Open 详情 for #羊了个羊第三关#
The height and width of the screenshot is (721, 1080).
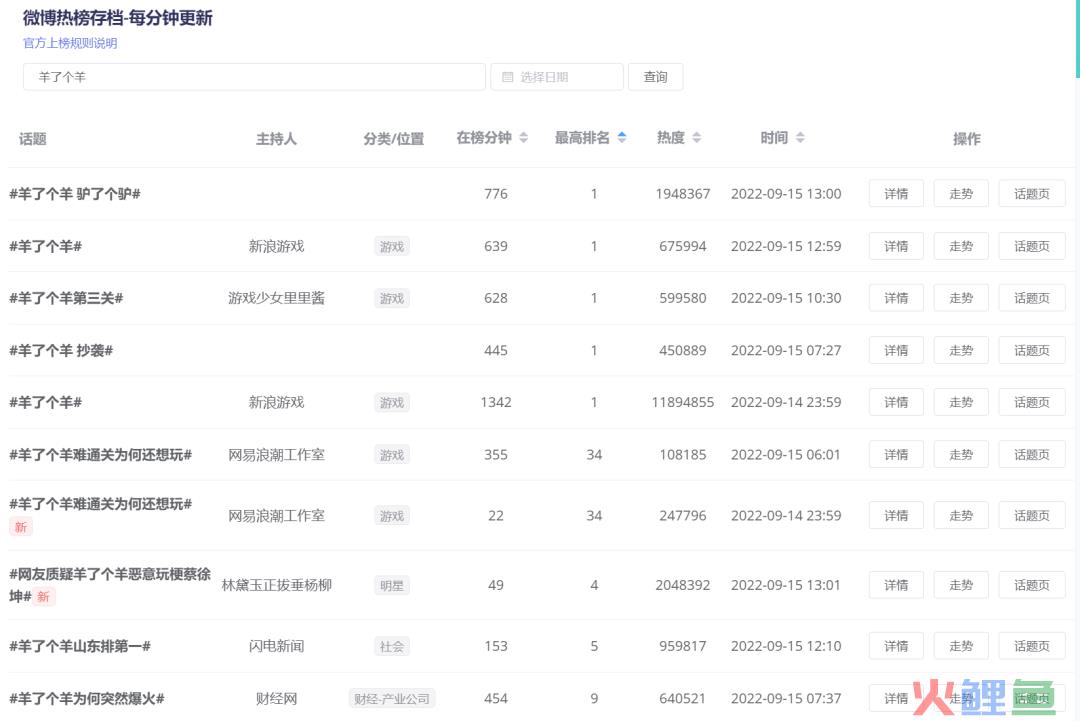pyautogui.click(x=896, y=298)
